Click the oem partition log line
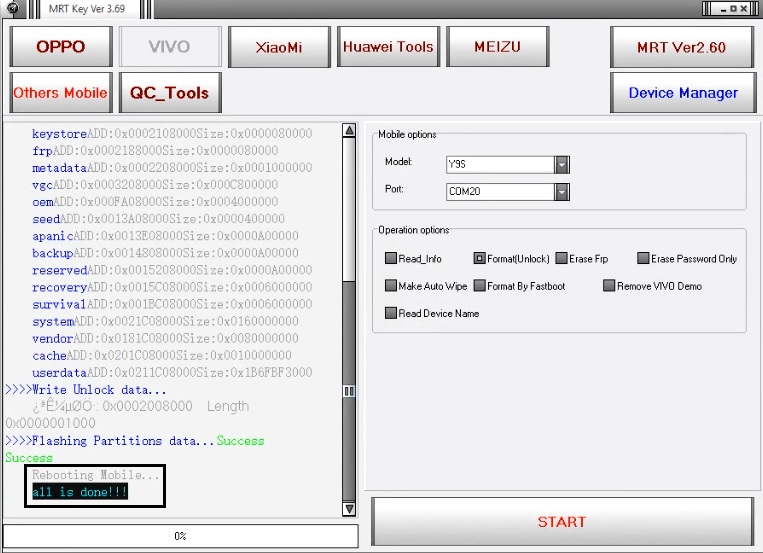This screenshot has height=553, width=763. tap(155, 202)
